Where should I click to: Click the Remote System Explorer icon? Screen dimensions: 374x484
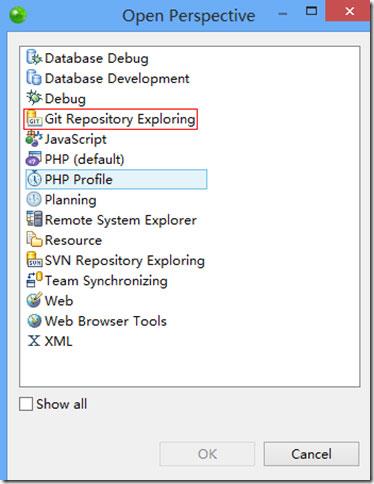(x=34, y=219)
